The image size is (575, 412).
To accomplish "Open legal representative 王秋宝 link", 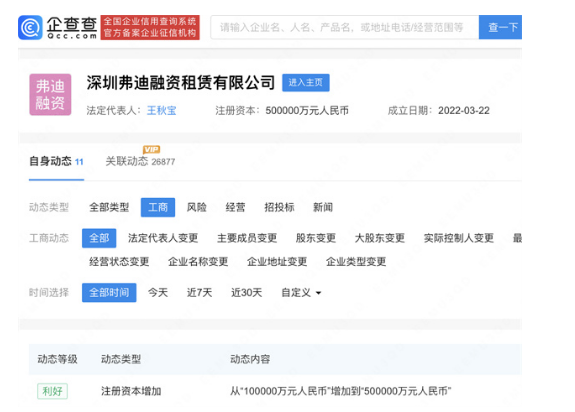I will [x=161, y=110].
